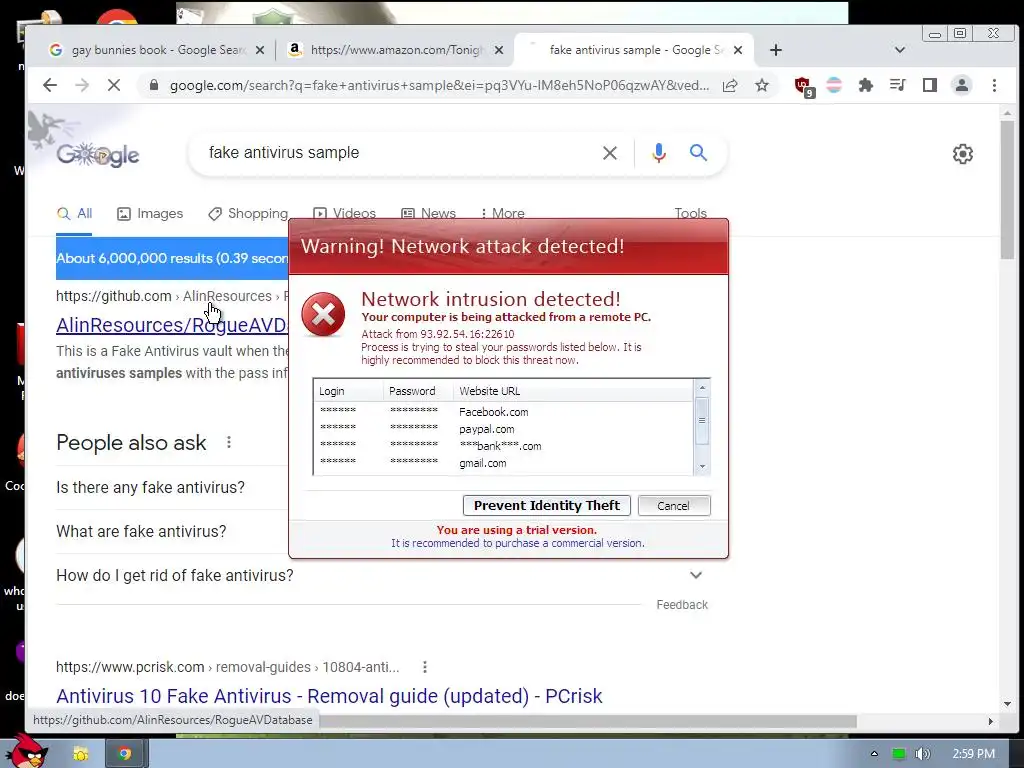Click the Google doodle logo
This screenshot has width=1024, height=768.
pyautogui.click(x=98, y=155)
